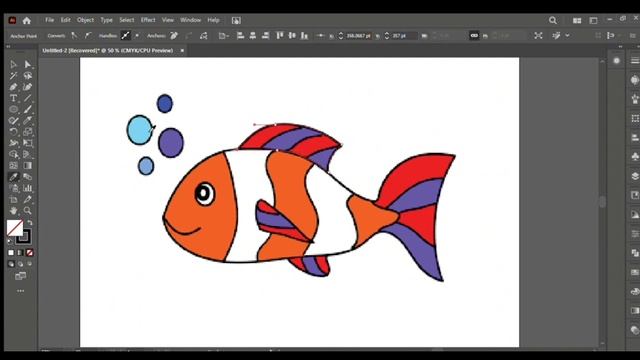Choose the Lasso tool
This screenshot has height=360, width=640.
(x=27, y=76)
